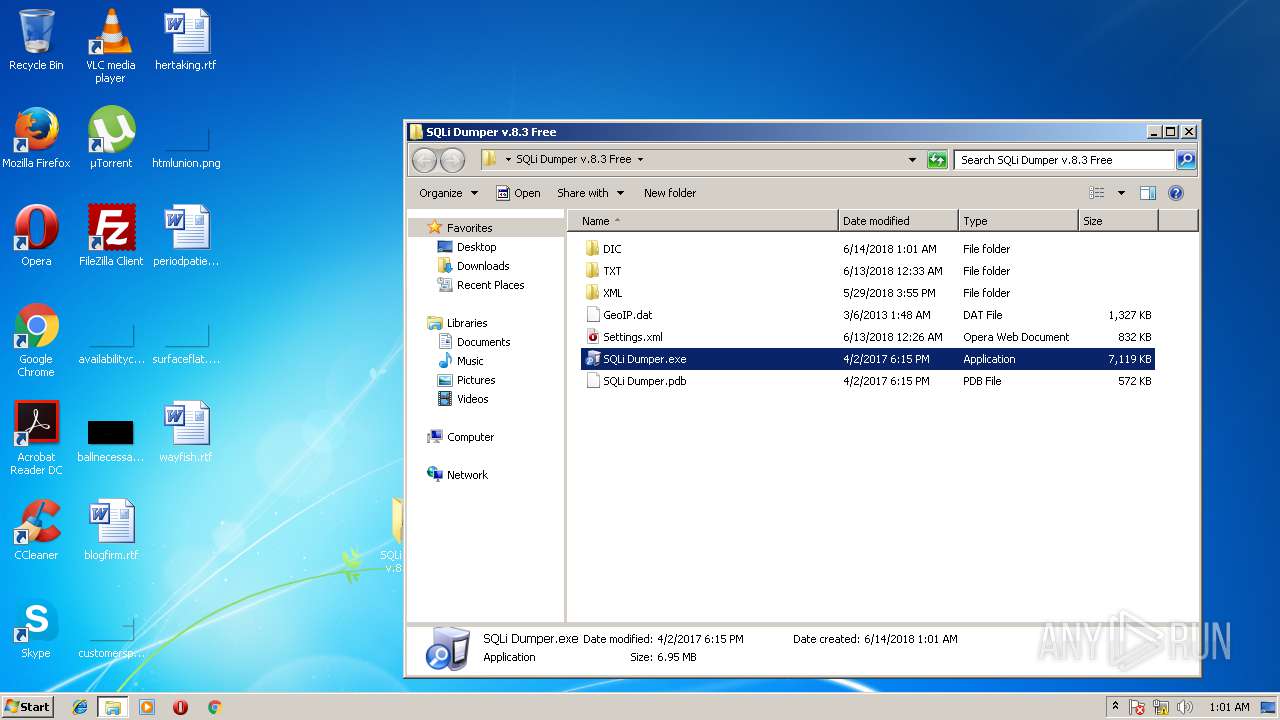This screenshot has width=1280, height=720.
Task: Select the XML folder row
Action: point(868,293)
